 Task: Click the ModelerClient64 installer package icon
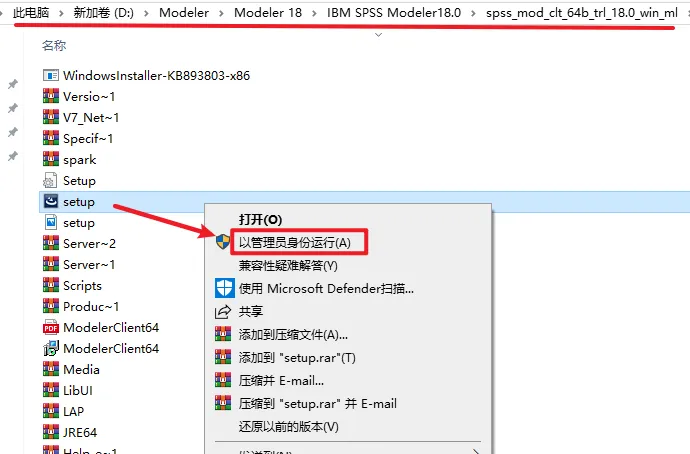coord(51,348)
